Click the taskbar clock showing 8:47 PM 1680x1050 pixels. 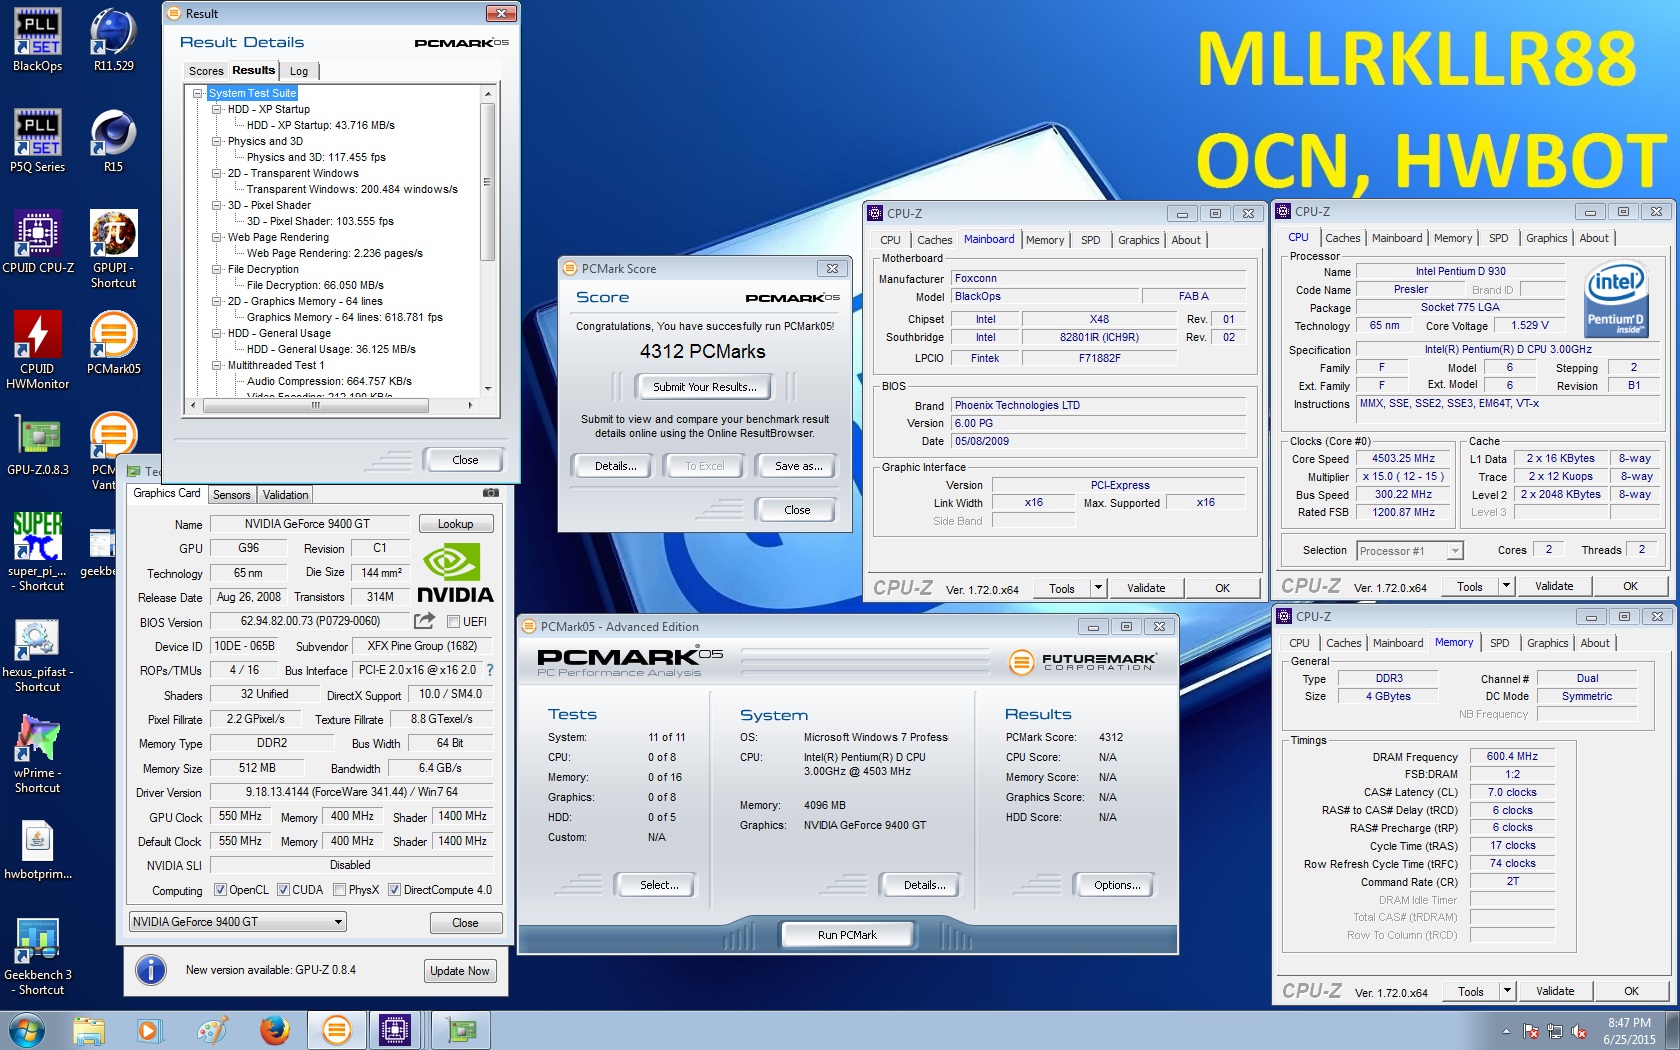pos(1629,1031)
